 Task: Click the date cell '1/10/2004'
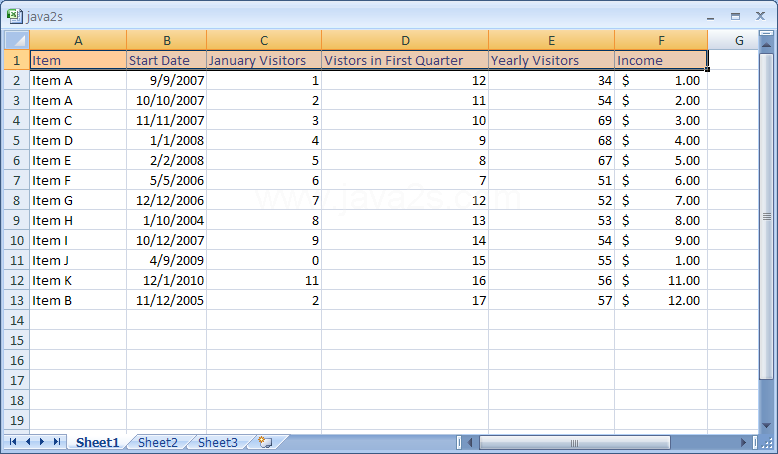[x=167, y=220]
